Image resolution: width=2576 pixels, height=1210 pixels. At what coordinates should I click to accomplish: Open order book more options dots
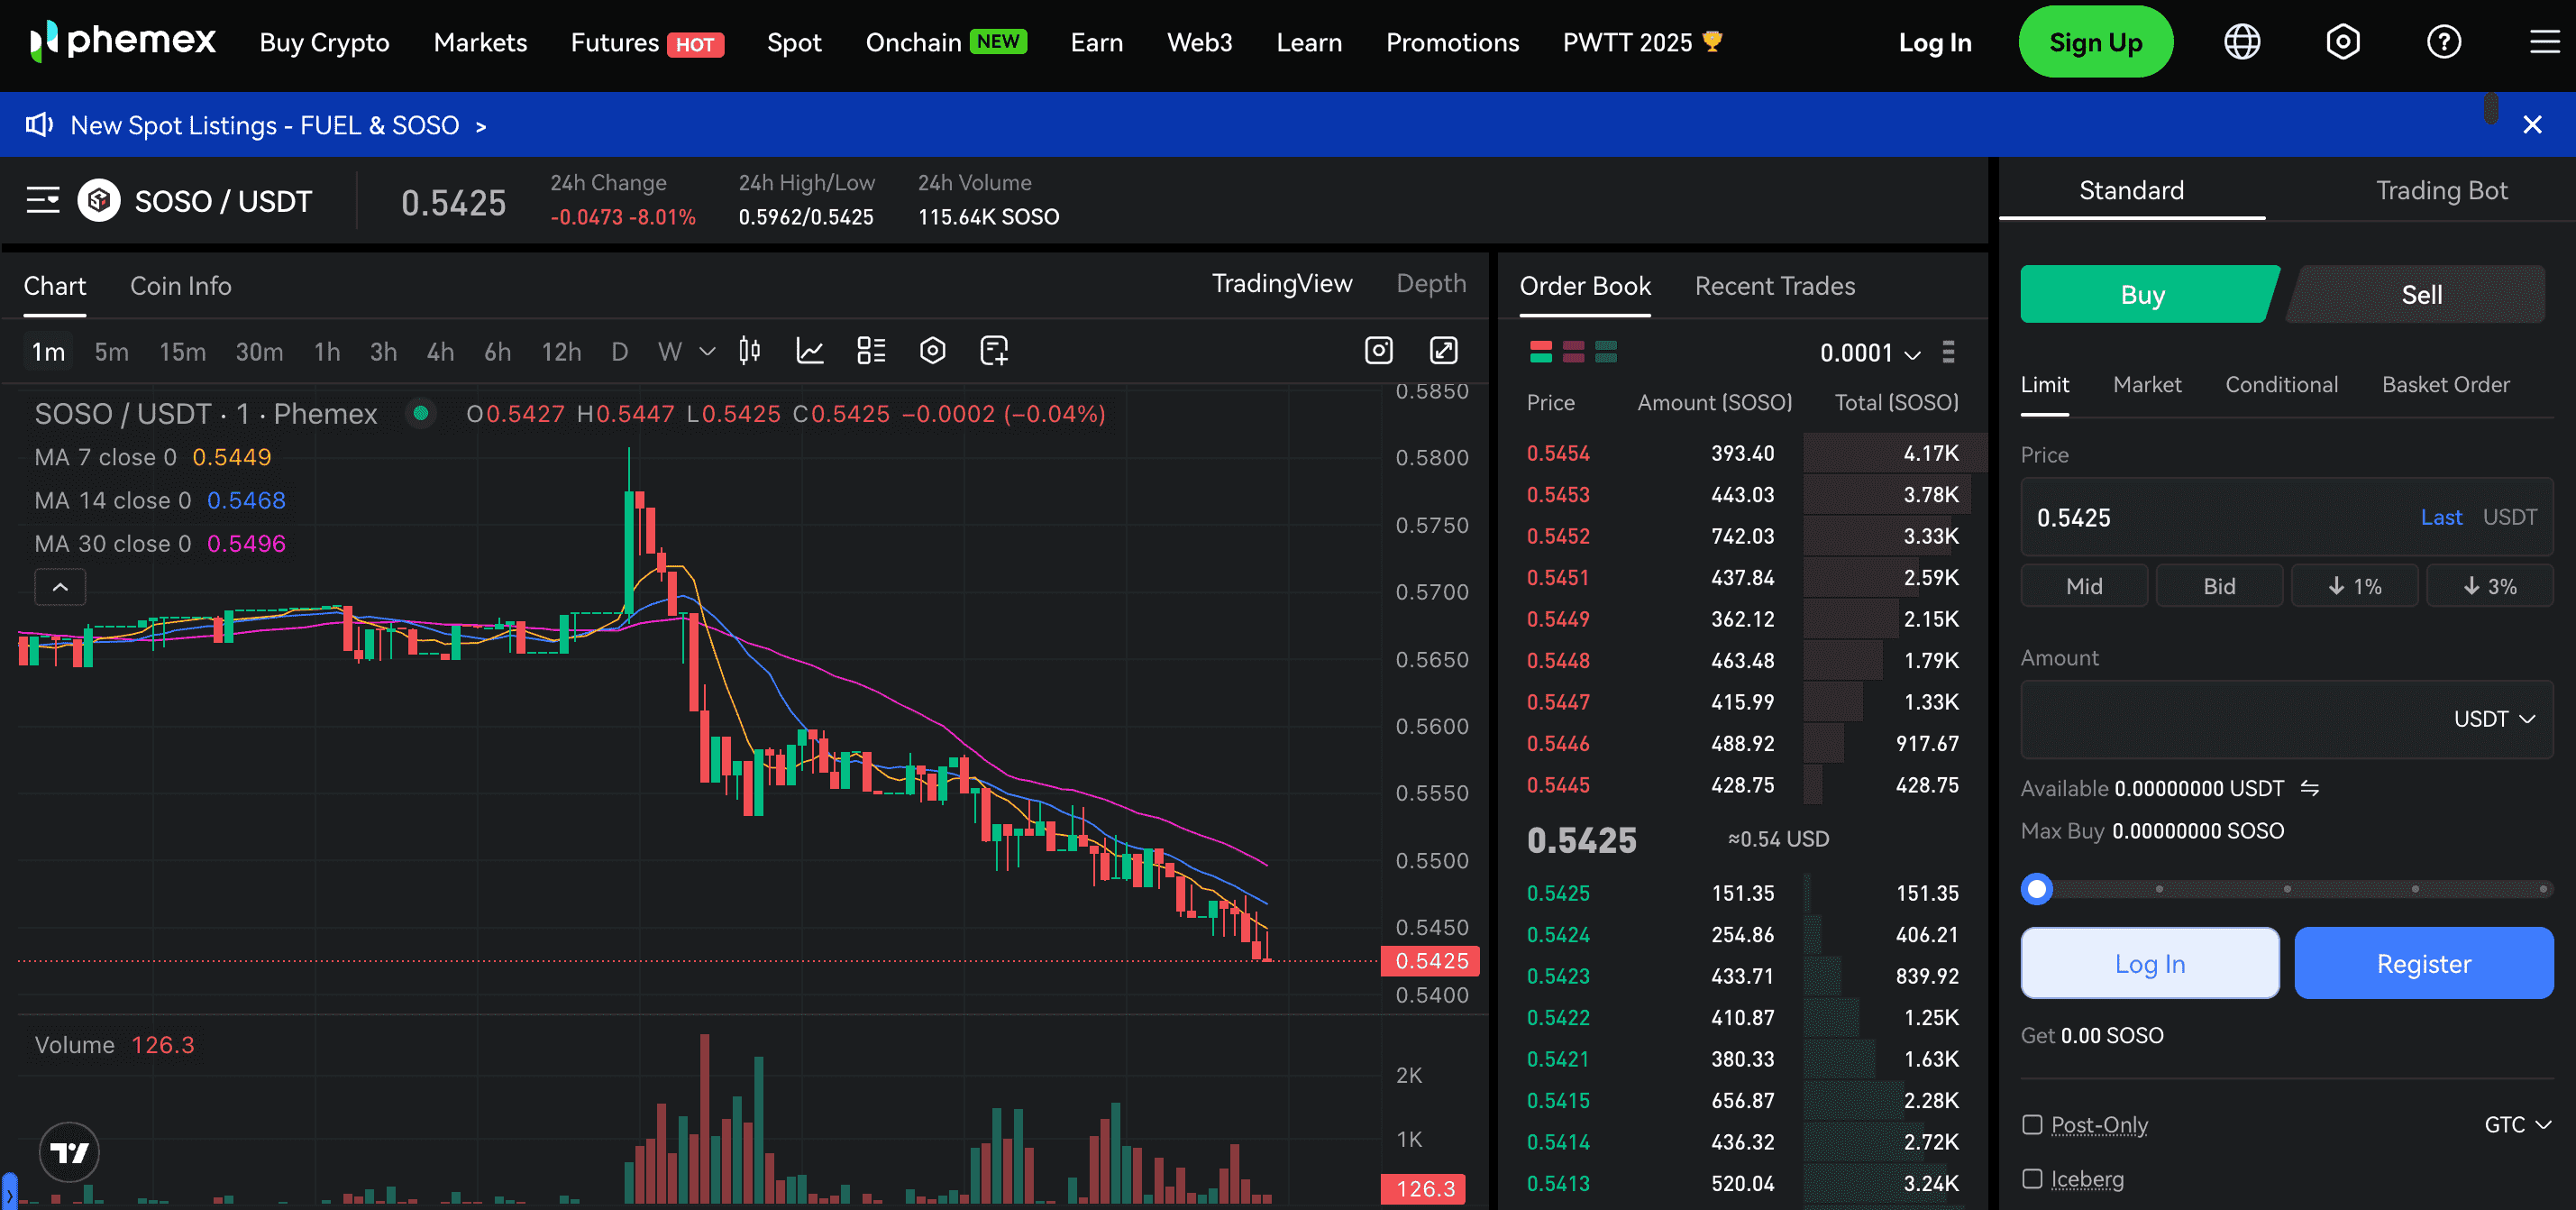pos(1947,352)
